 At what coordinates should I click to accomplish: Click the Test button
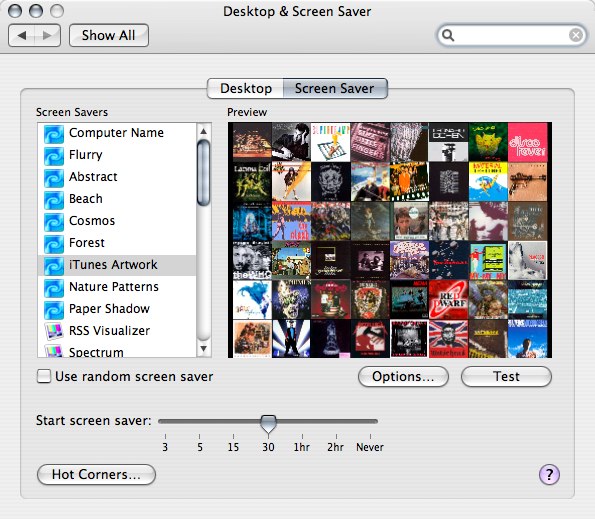[506, 376]
